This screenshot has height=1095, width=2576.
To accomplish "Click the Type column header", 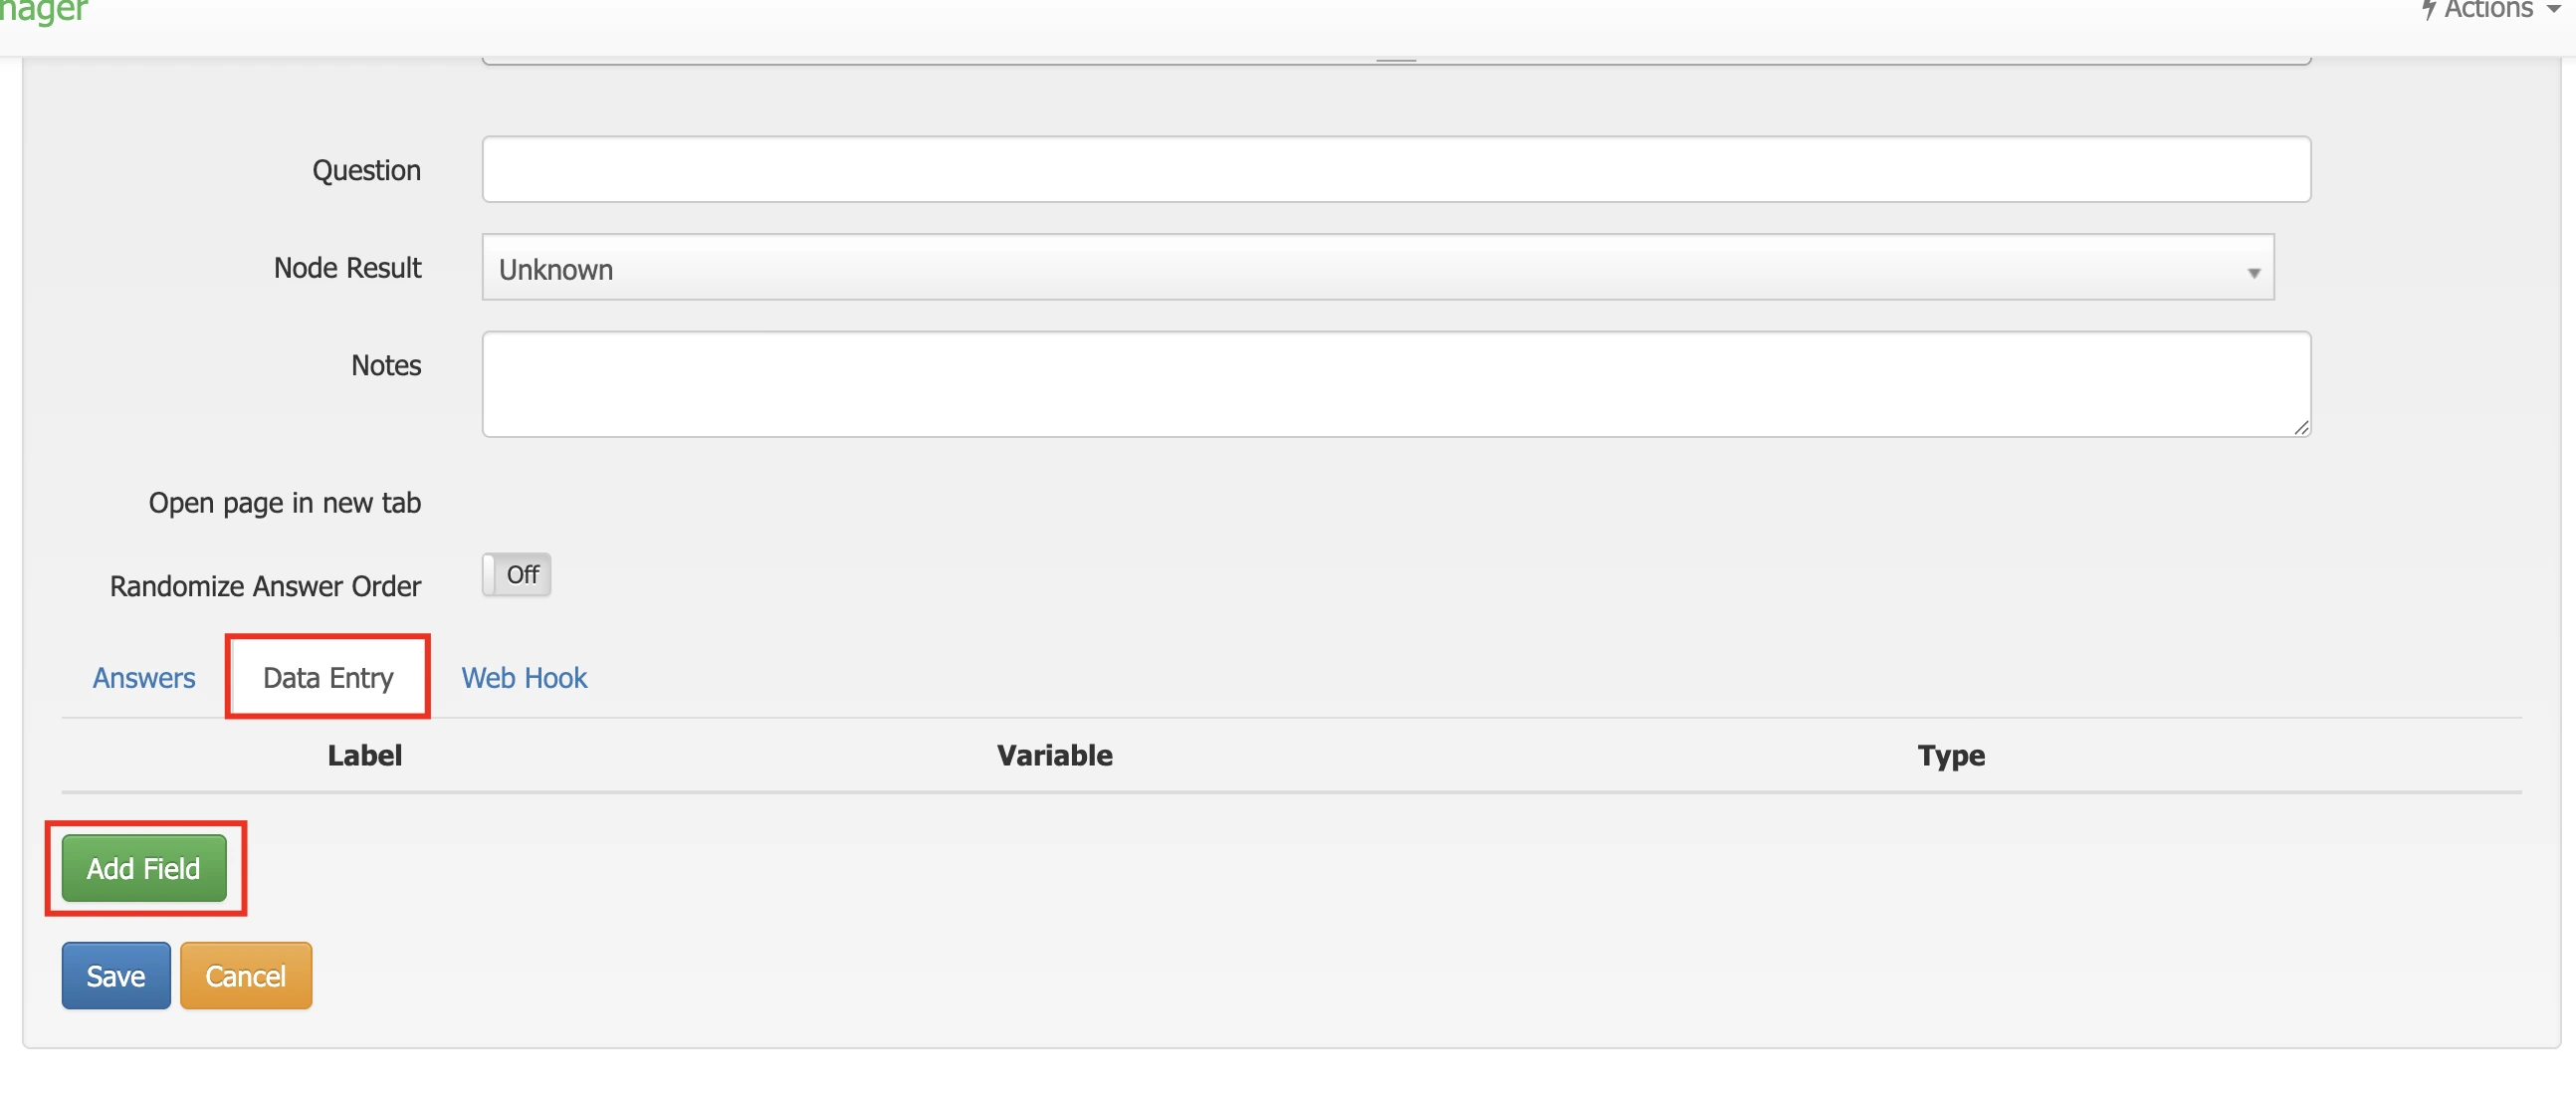I will (x=1950, y=756).
